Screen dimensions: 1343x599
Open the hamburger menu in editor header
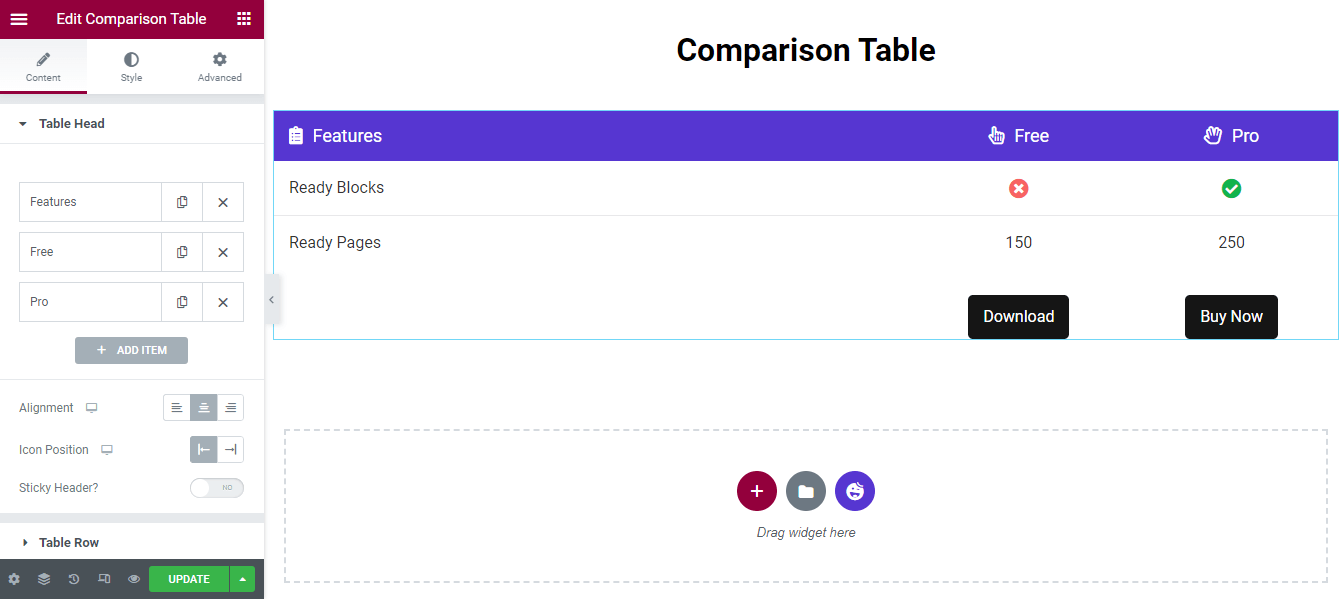click(x=19, y=19)
